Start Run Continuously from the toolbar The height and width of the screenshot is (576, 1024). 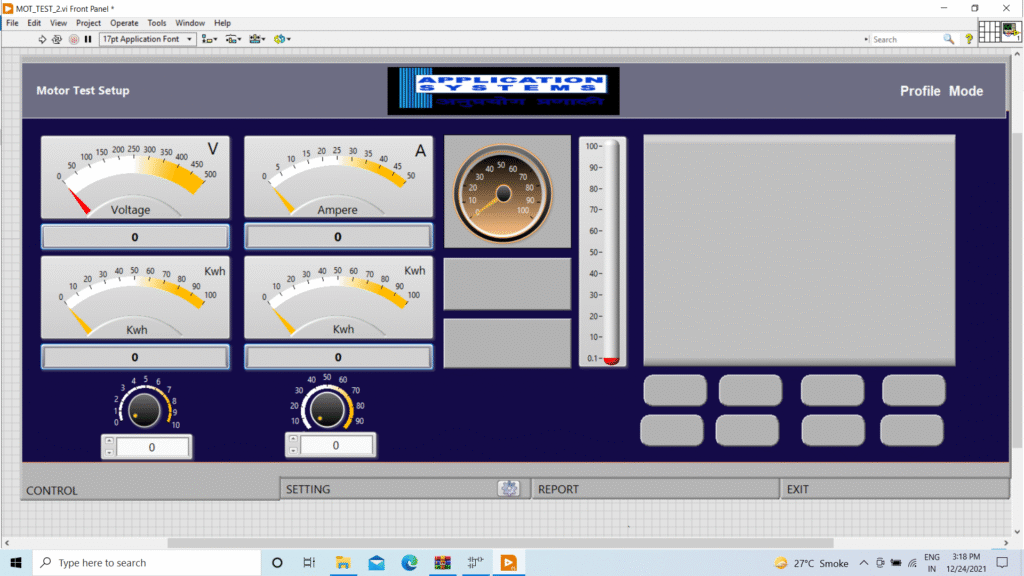[x=57, y=39]
